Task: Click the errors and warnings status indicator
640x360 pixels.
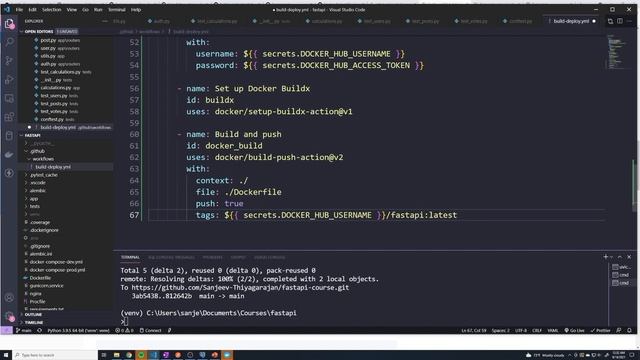Action: (x=124, y=331)
